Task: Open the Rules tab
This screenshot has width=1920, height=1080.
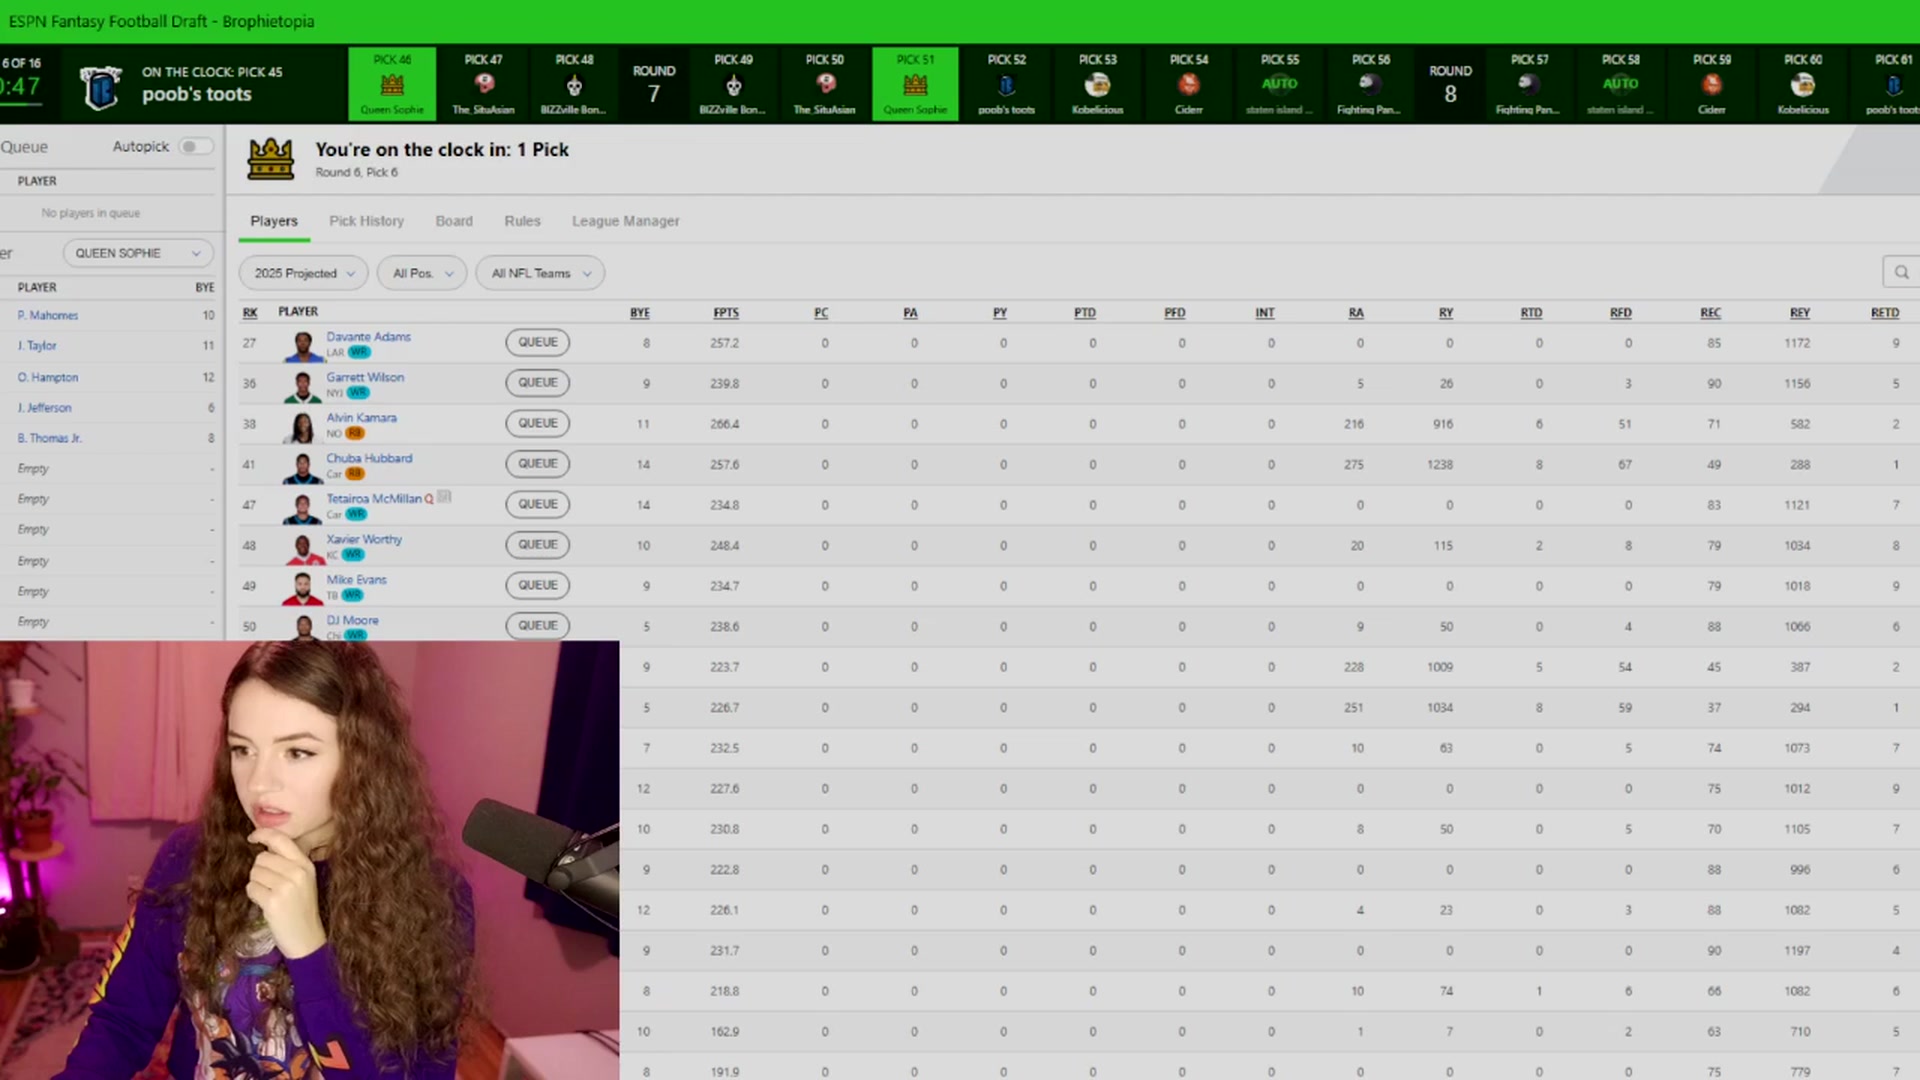Action: click(x=522, y=221)
